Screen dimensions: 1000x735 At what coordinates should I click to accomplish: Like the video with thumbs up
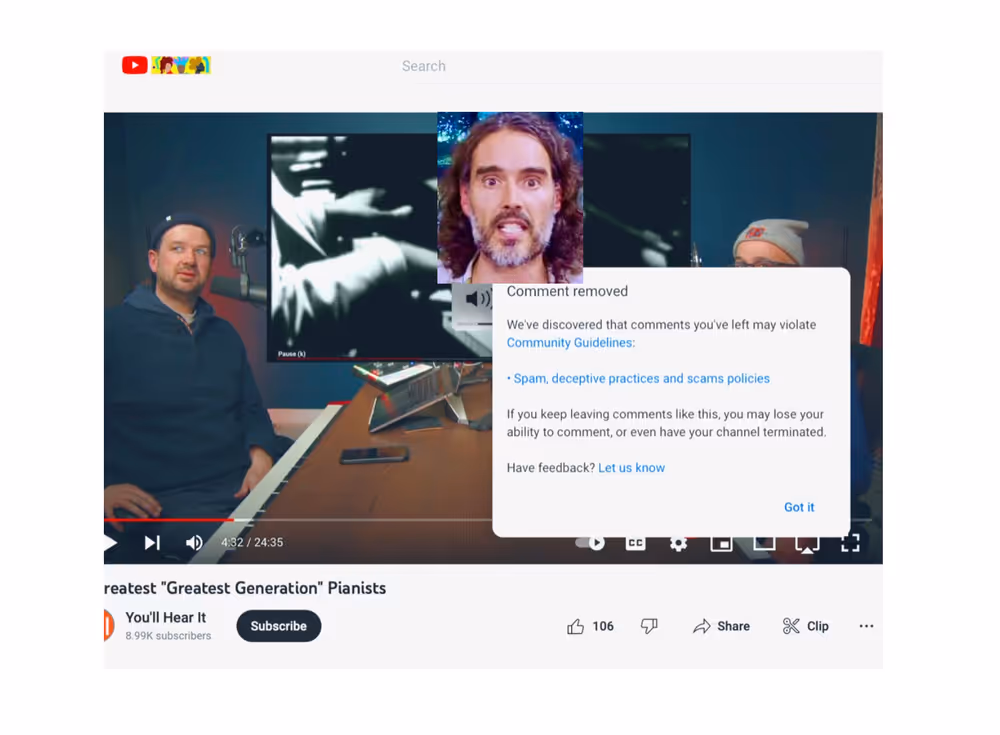(576, 626)
